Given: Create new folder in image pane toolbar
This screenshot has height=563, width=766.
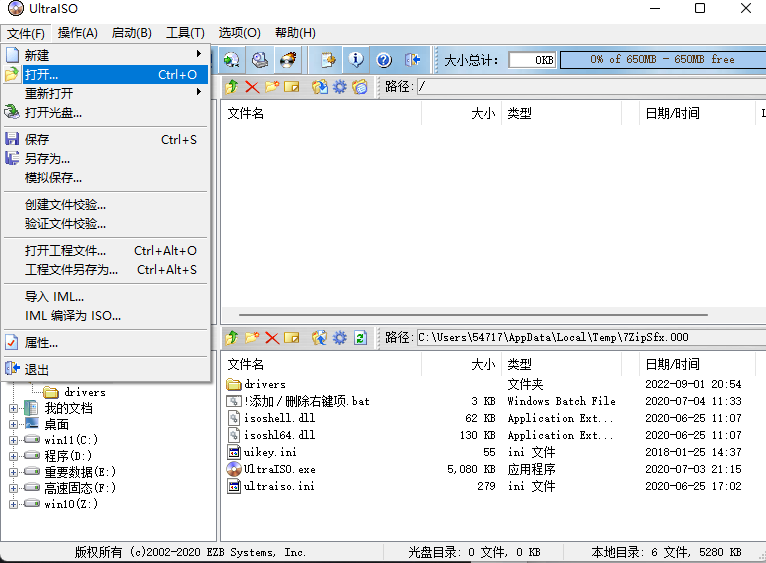Looking at the screenshot, I should pyautogui.click(x=272, y=87).
